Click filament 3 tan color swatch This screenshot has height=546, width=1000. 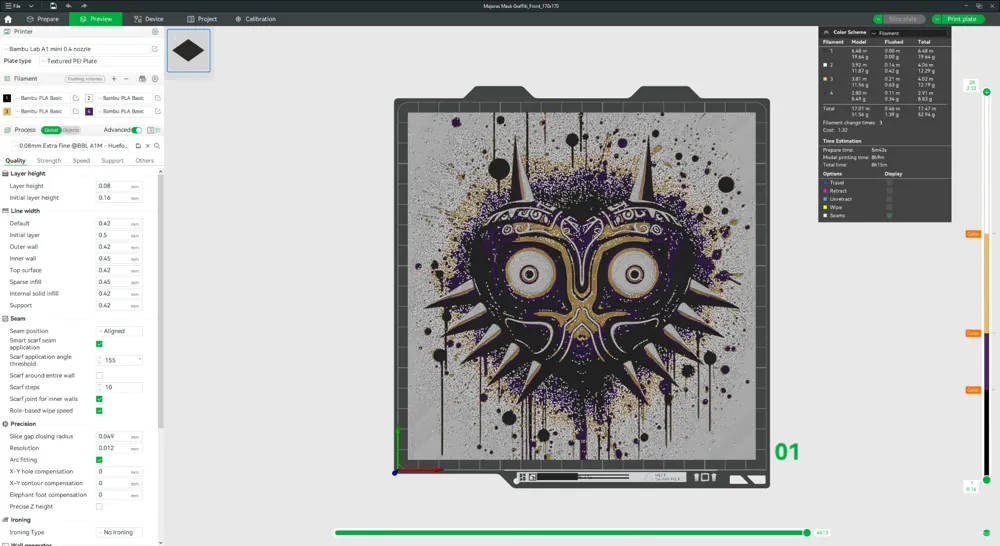tap(7, 111)
